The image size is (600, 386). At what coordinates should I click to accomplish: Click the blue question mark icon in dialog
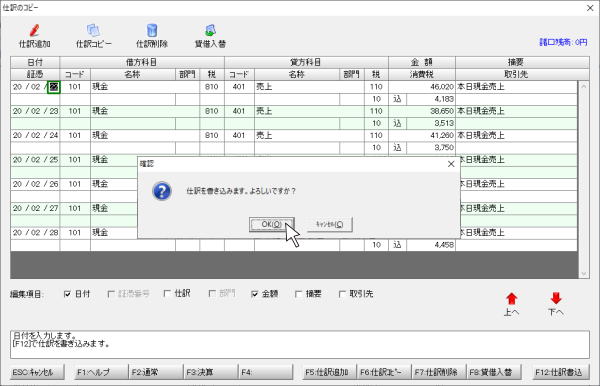[x=162, y=191]
